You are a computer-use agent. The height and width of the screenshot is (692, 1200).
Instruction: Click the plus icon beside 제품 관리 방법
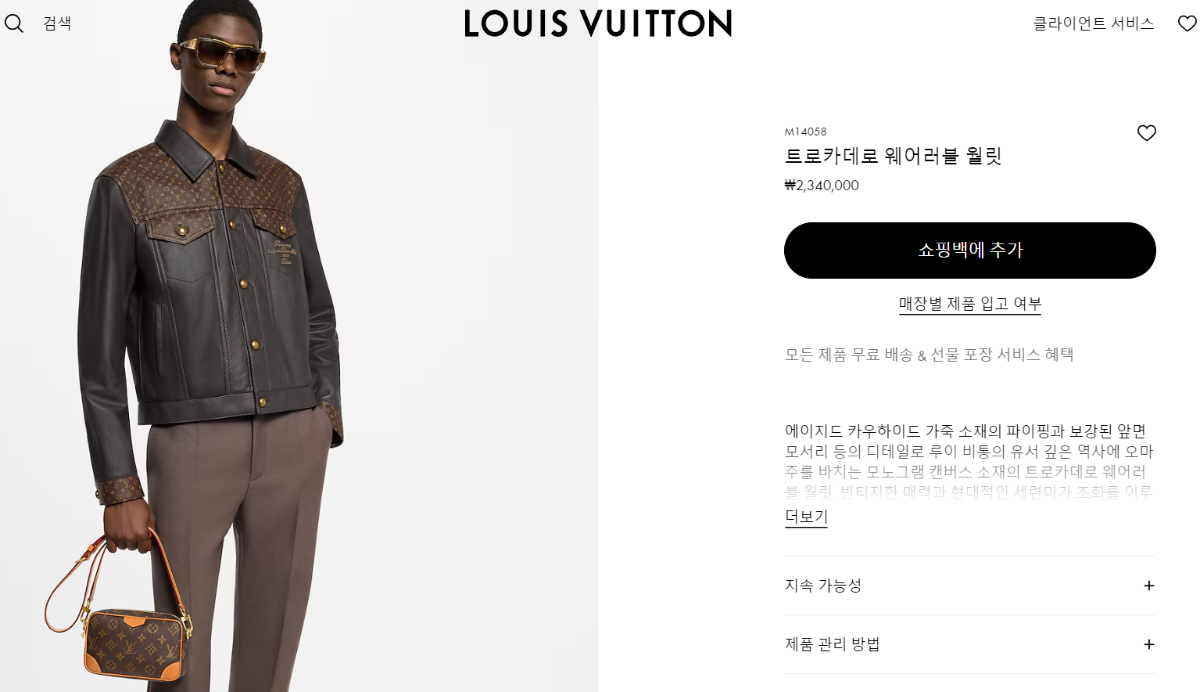[1149, 645]
